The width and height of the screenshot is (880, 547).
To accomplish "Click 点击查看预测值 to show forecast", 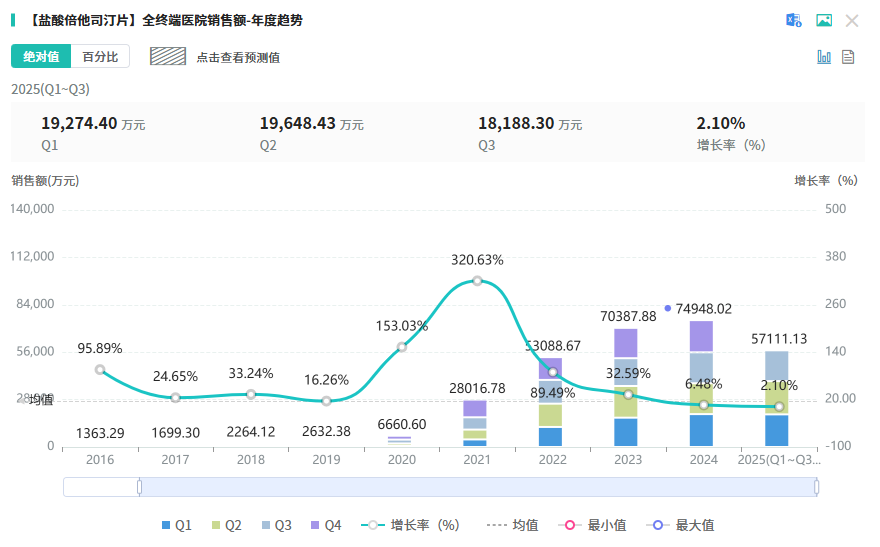I will tap(238, 58).
